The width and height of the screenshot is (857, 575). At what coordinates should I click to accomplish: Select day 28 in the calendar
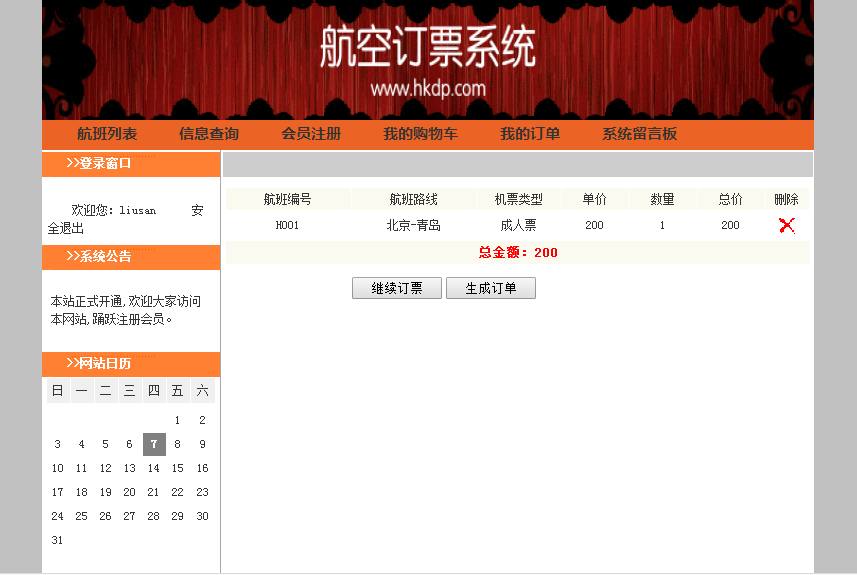pos(154,517)
